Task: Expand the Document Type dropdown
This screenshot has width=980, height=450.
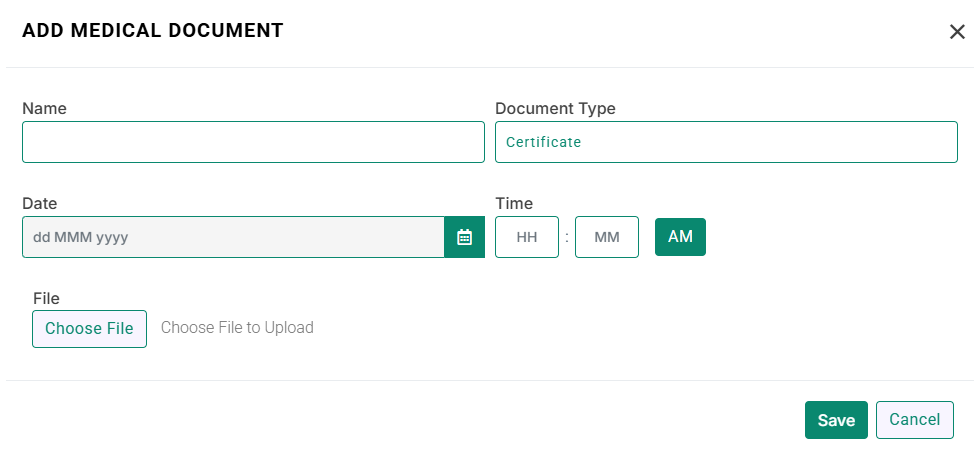Action: click(726, 142)
